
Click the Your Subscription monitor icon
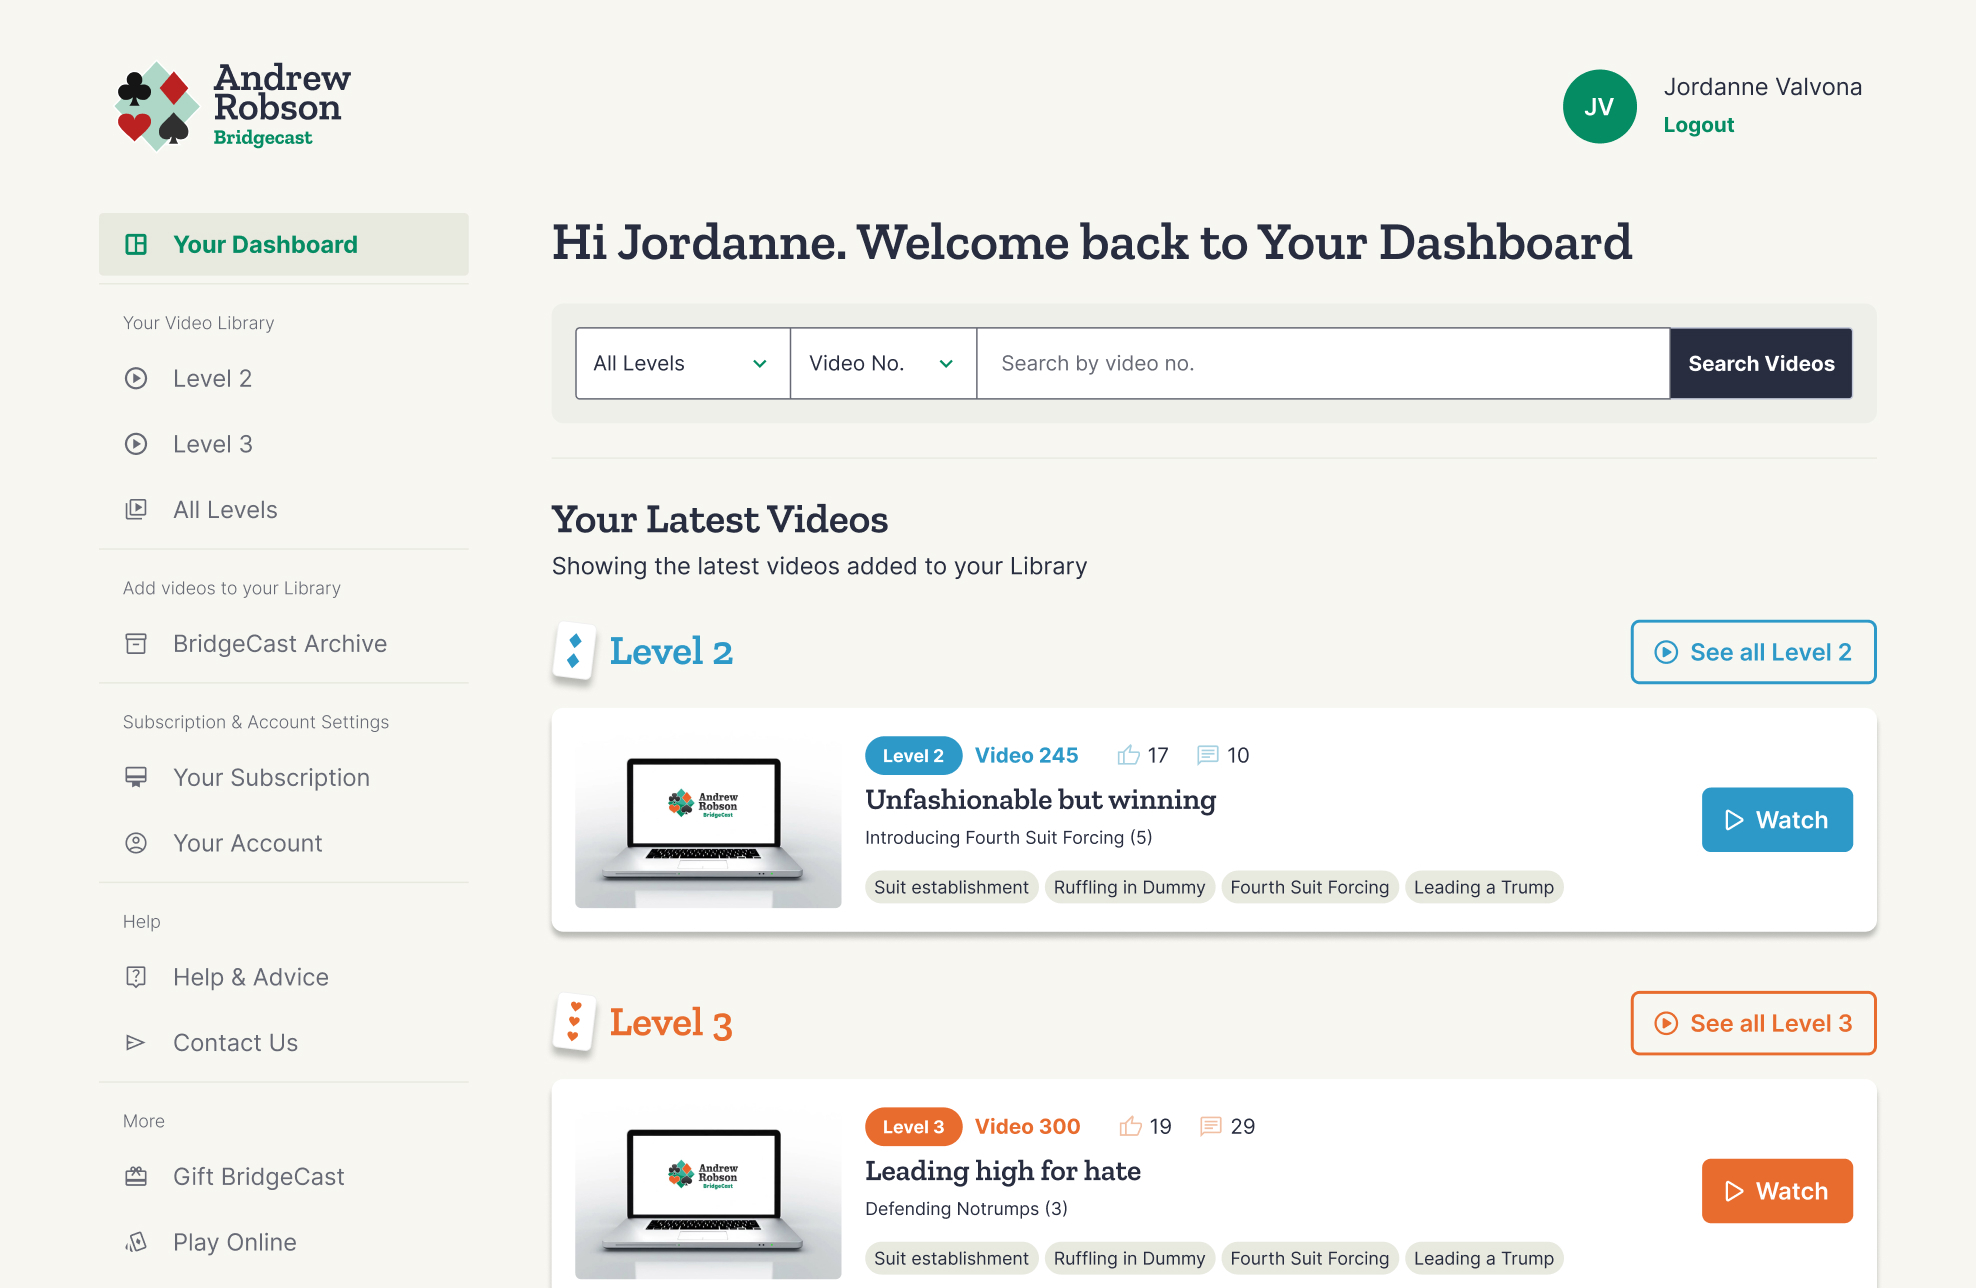(136, 777)
